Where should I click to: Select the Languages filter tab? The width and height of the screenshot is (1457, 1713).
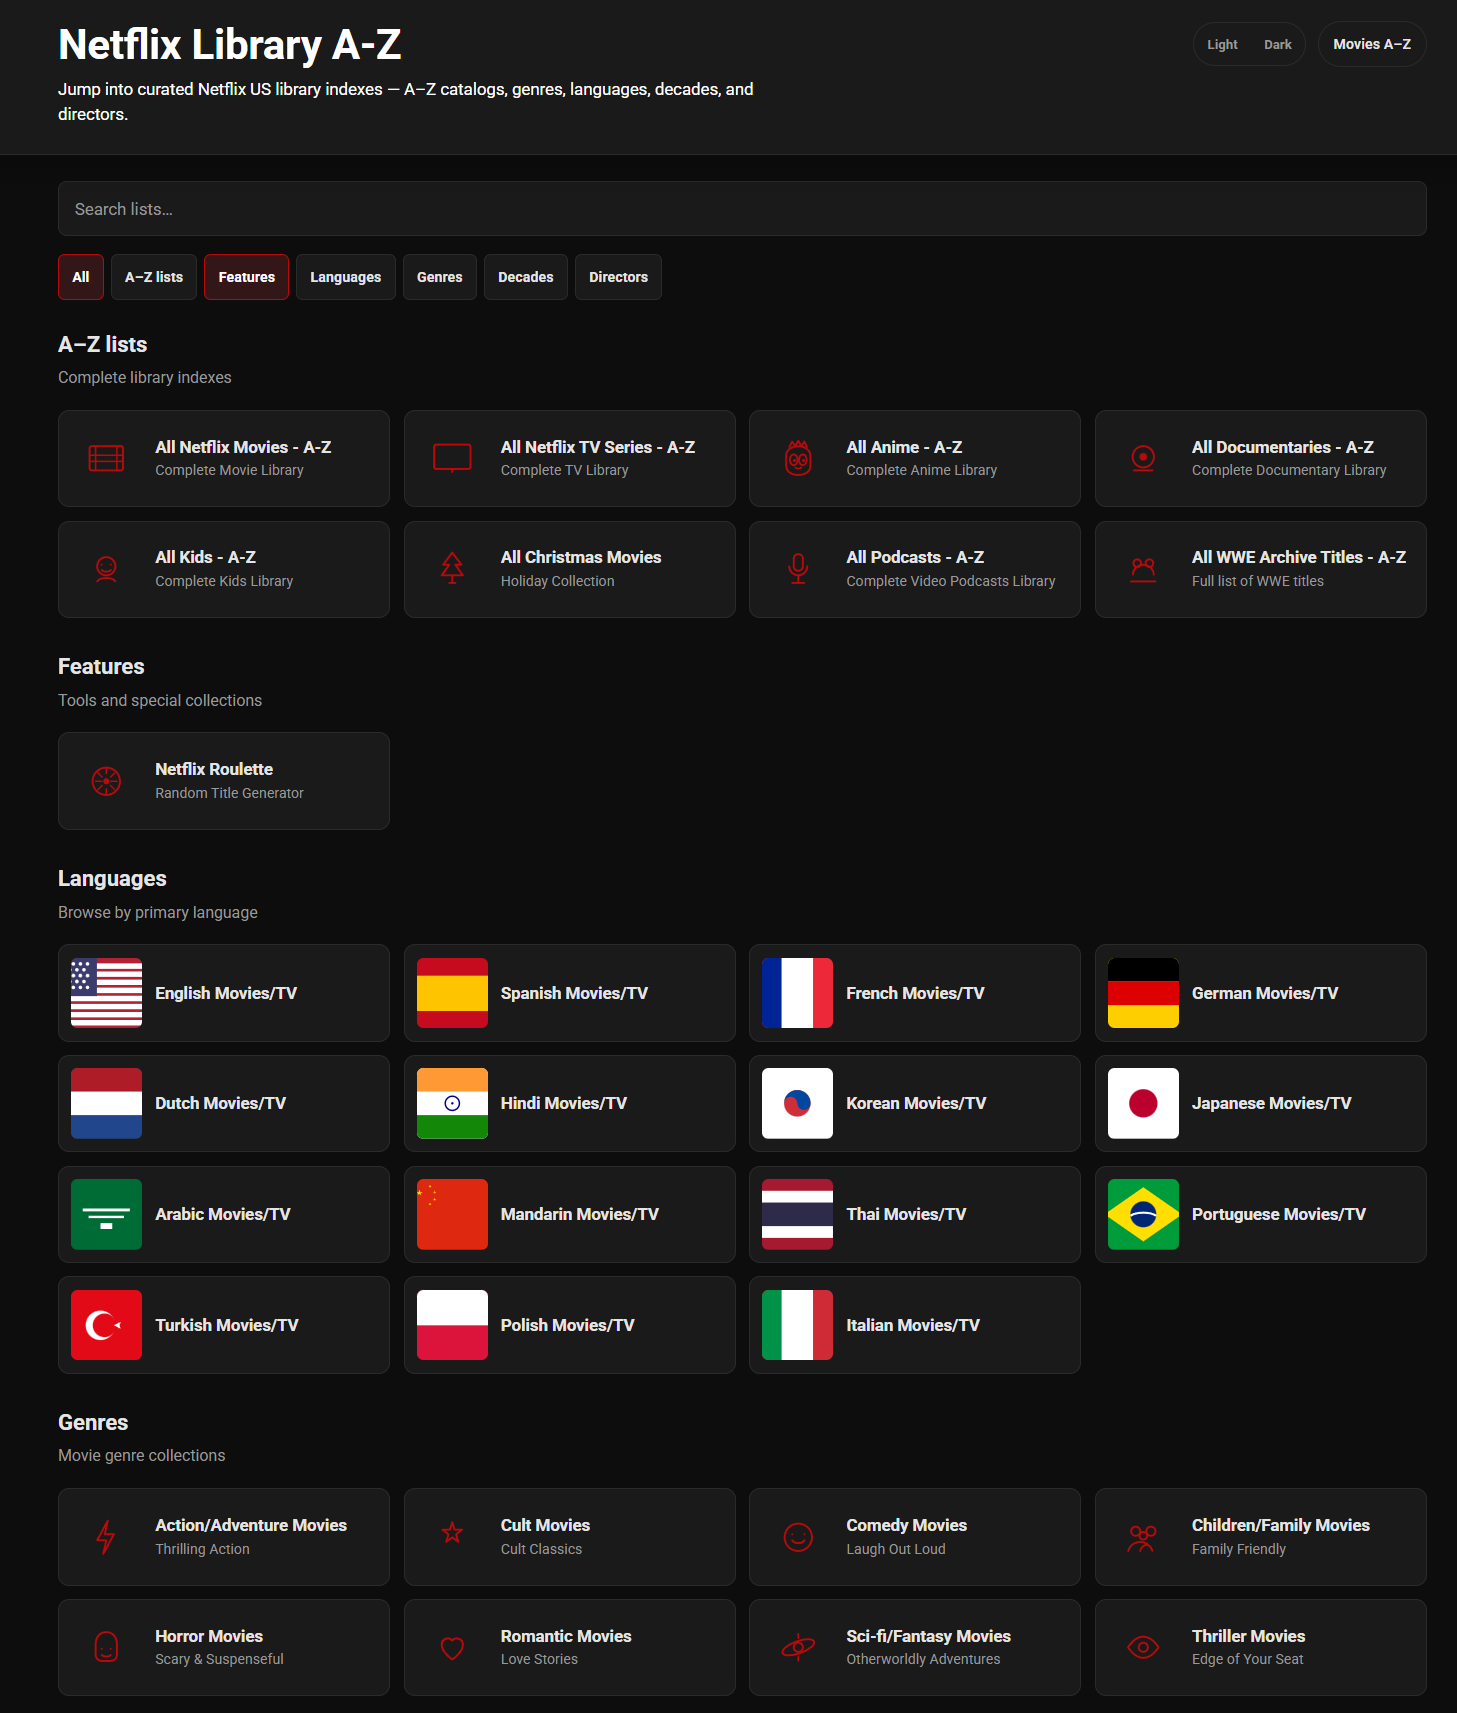click(x=345, y=277)
